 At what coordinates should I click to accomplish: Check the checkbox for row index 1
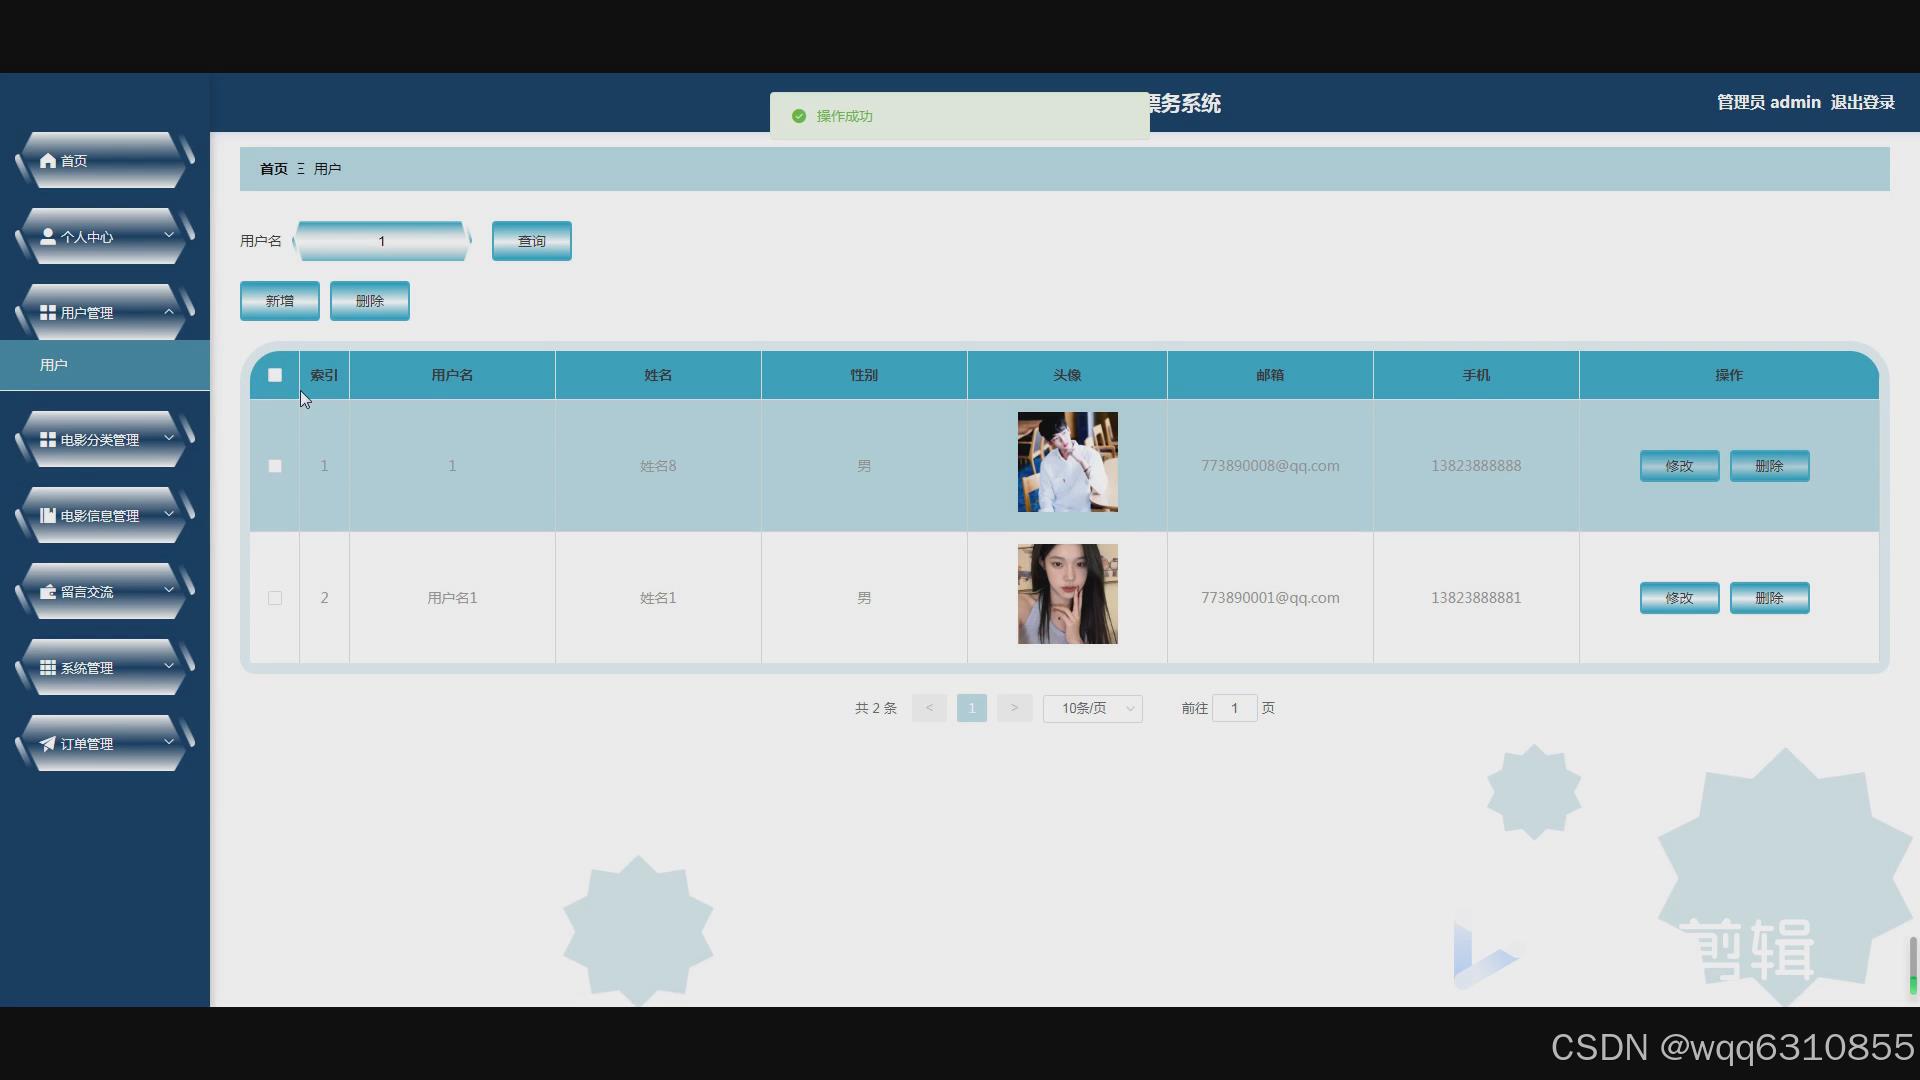275,466
